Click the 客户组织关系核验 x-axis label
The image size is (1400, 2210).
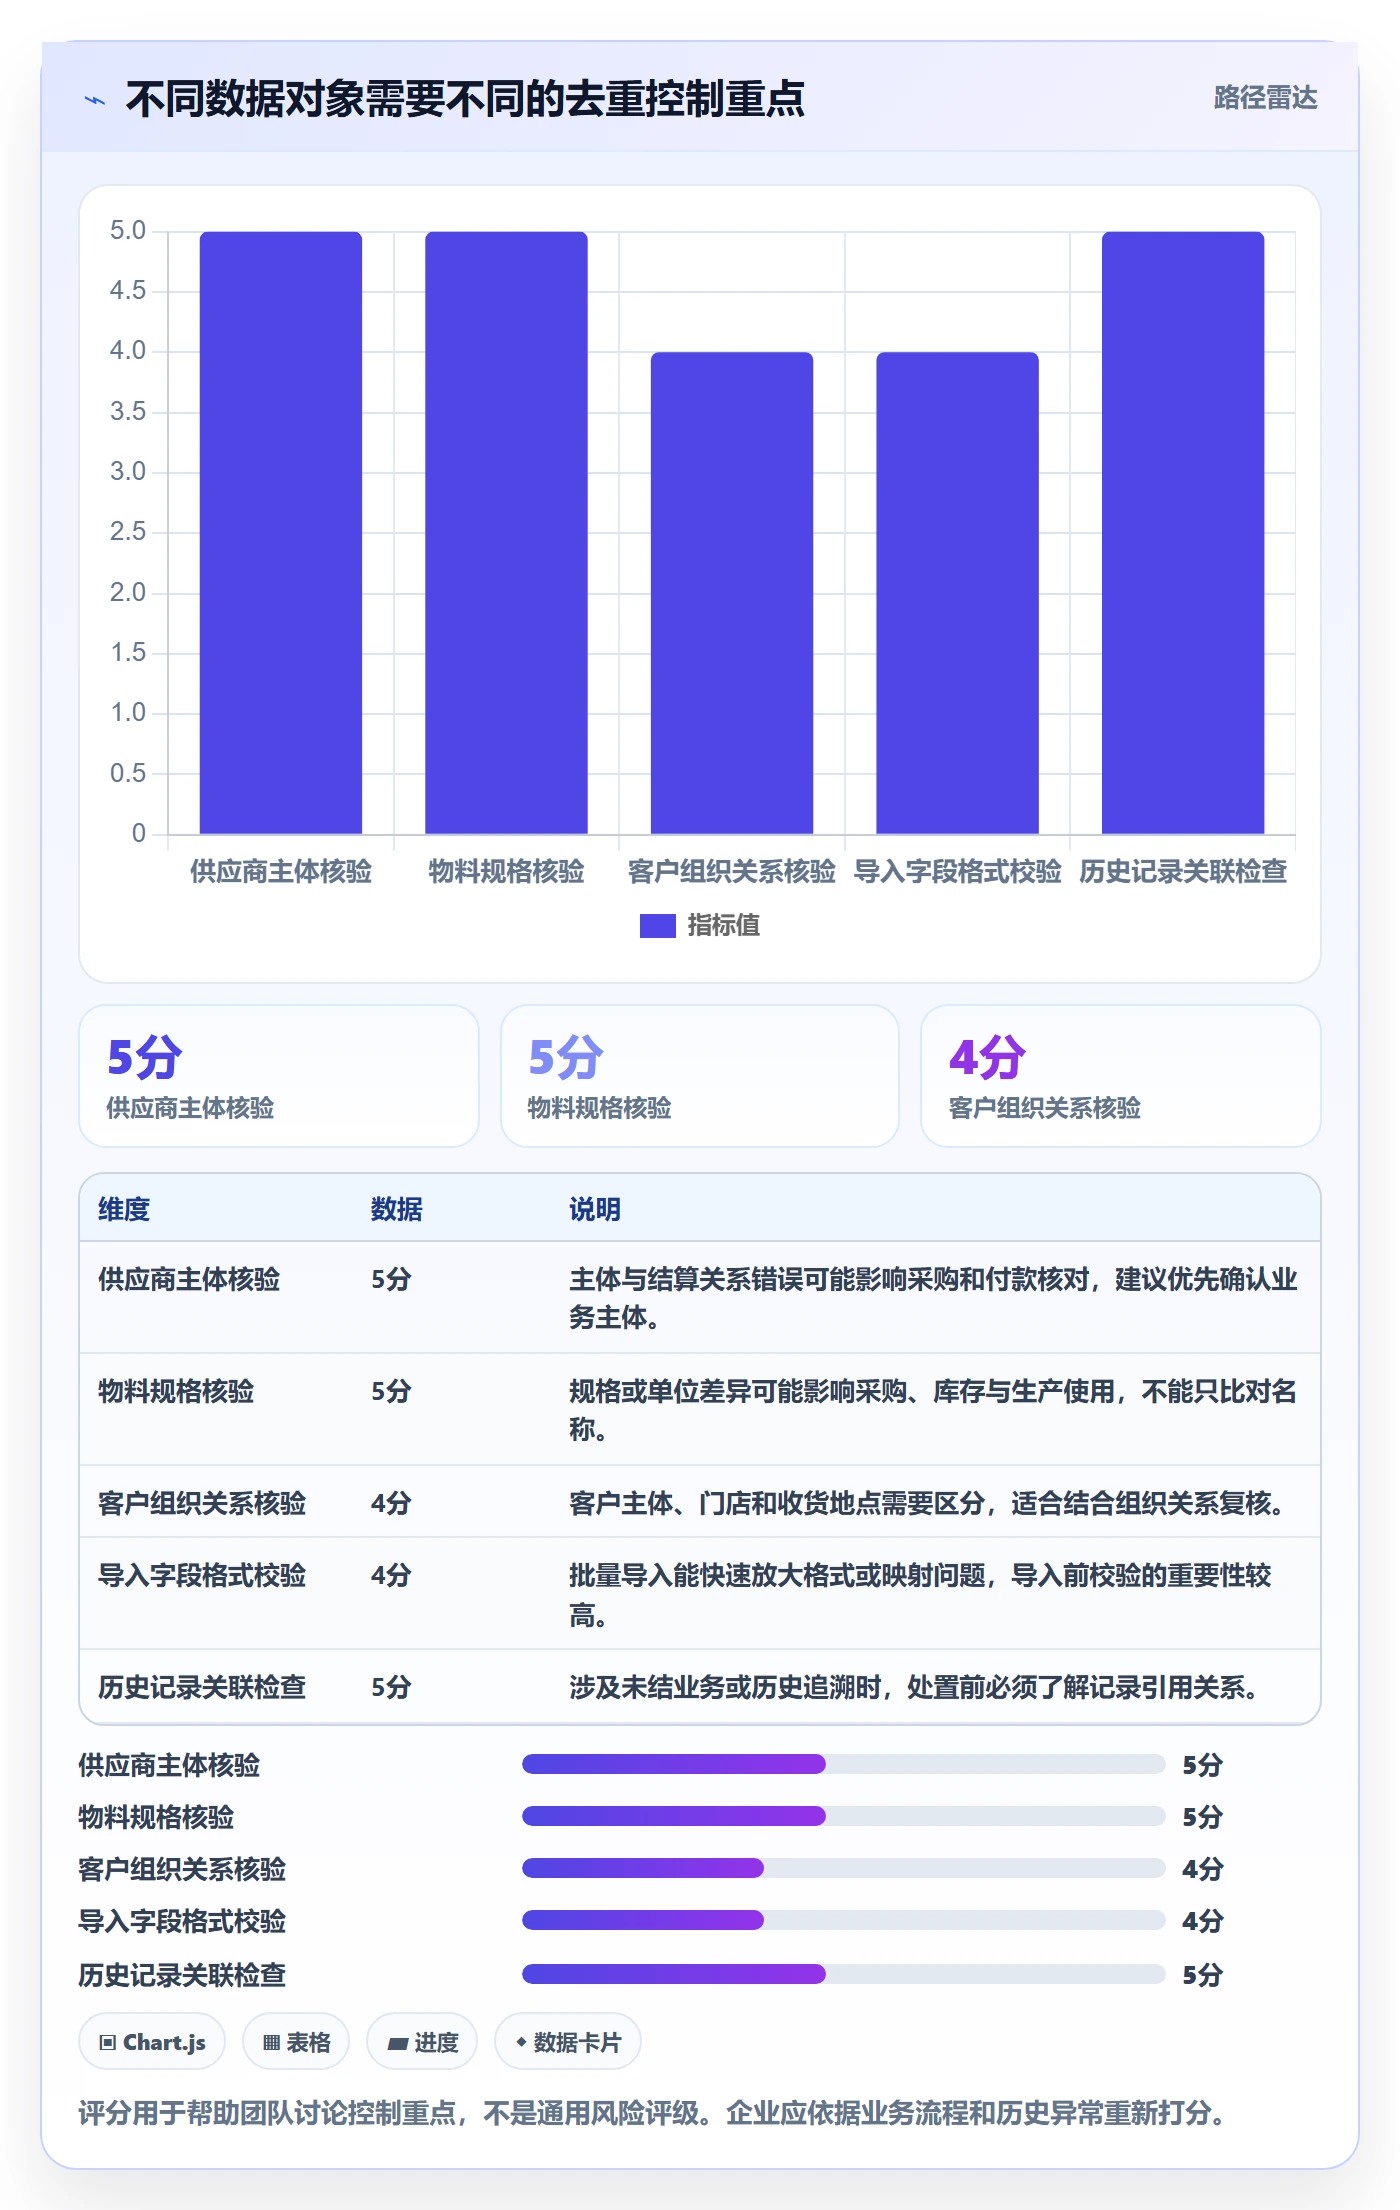pos(732,872)
